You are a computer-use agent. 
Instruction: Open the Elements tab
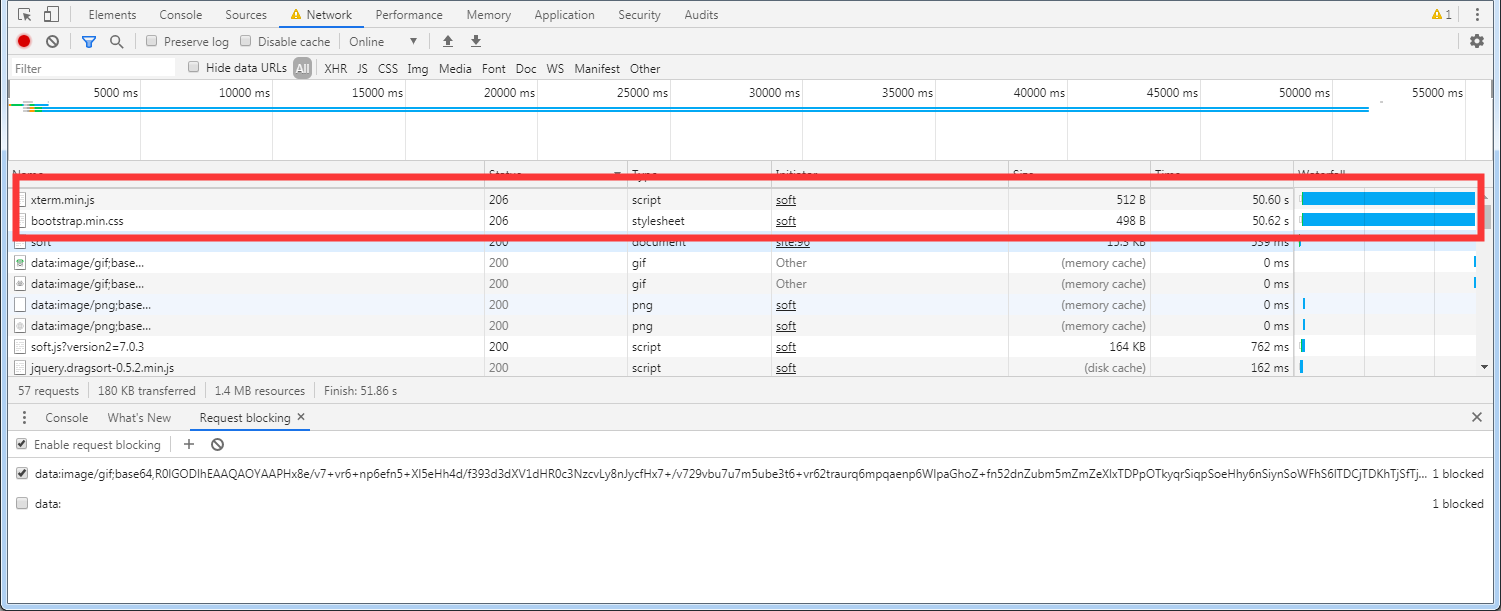pyautogui.click(x=112, y=14)
